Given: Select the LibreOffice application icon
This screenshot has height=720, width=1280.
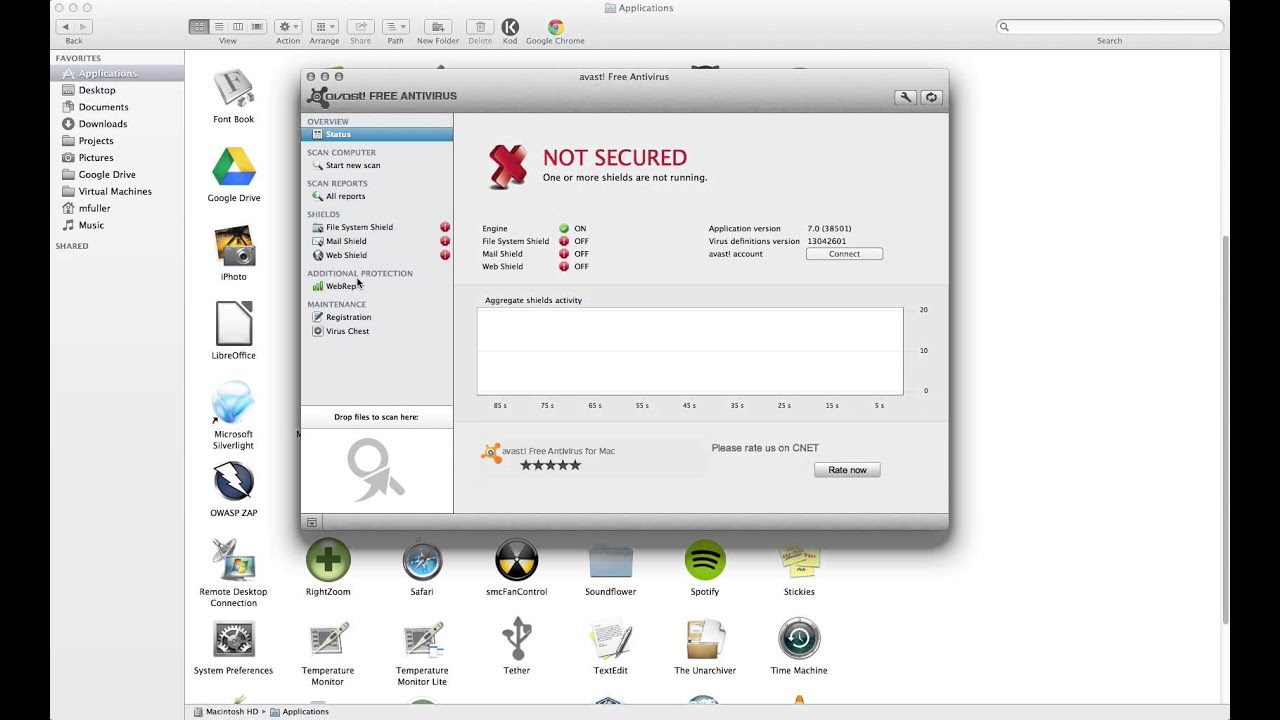Looking at the screenshot, I should (234, 324).
